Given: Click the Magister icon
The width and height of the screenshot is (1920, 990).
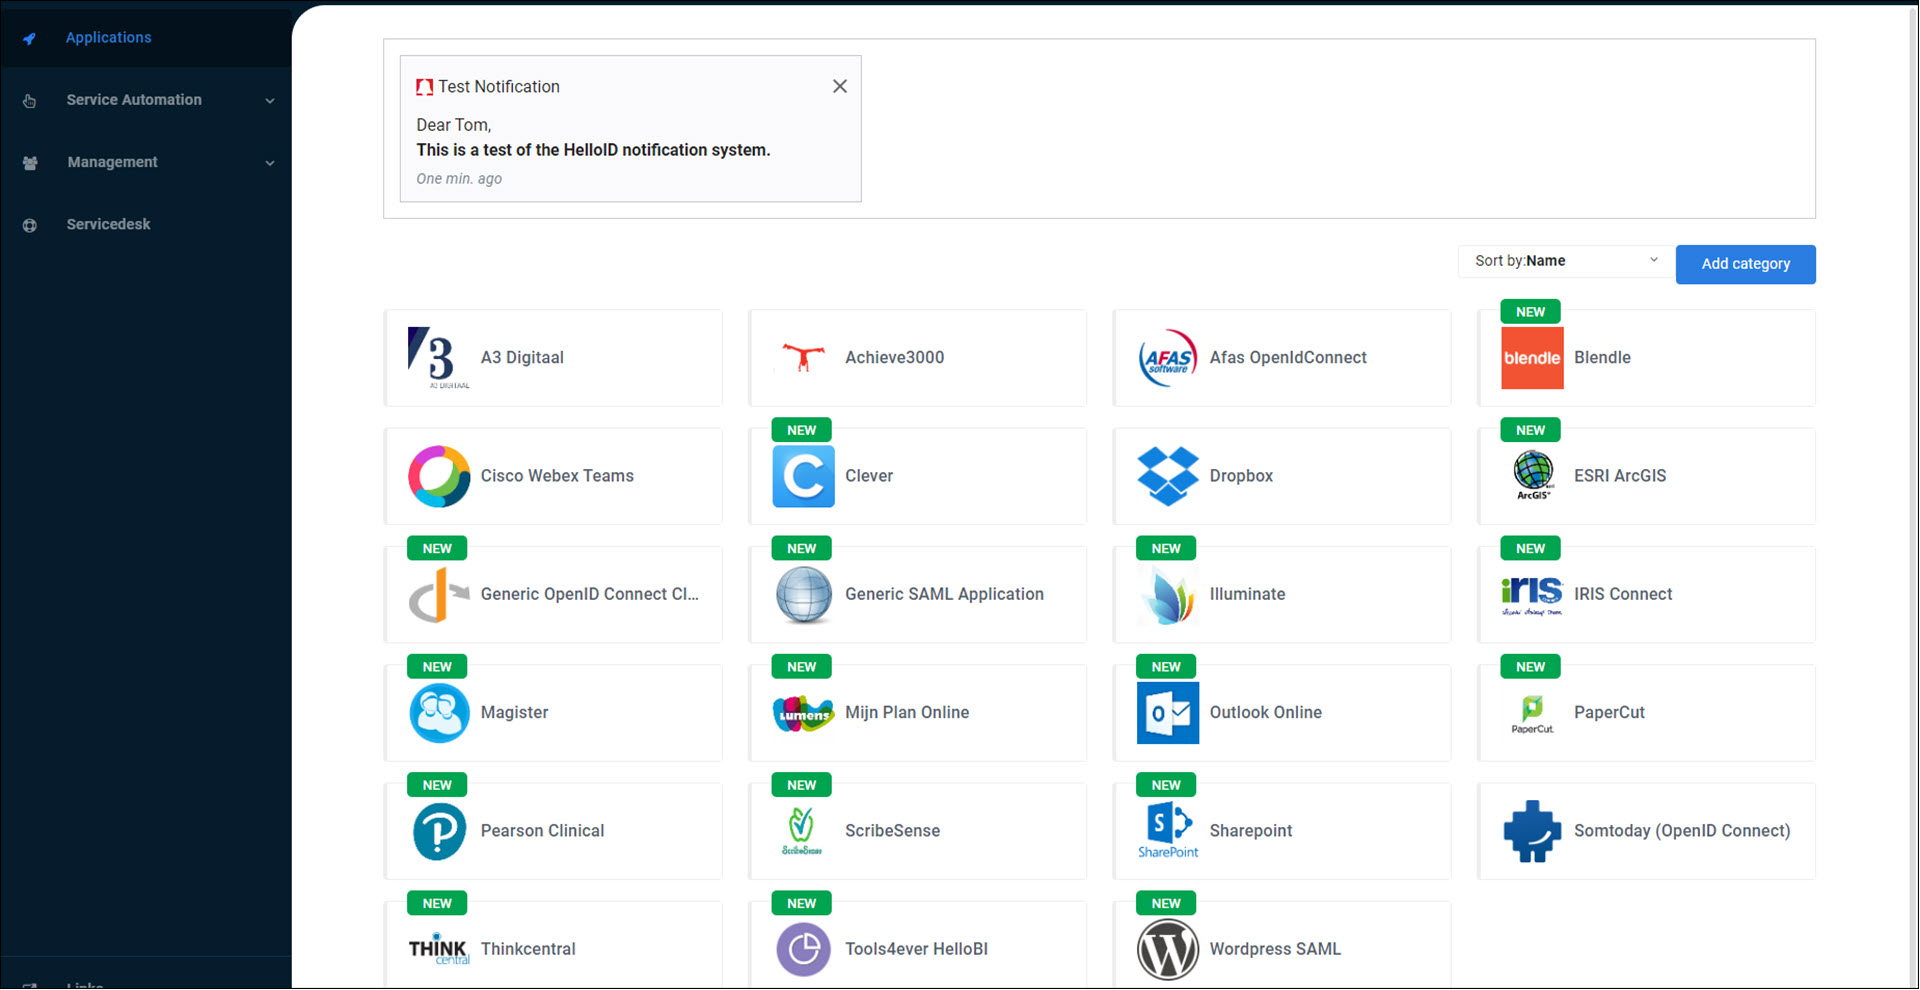Looking at the screenshot, I should [x=439, y=713].
